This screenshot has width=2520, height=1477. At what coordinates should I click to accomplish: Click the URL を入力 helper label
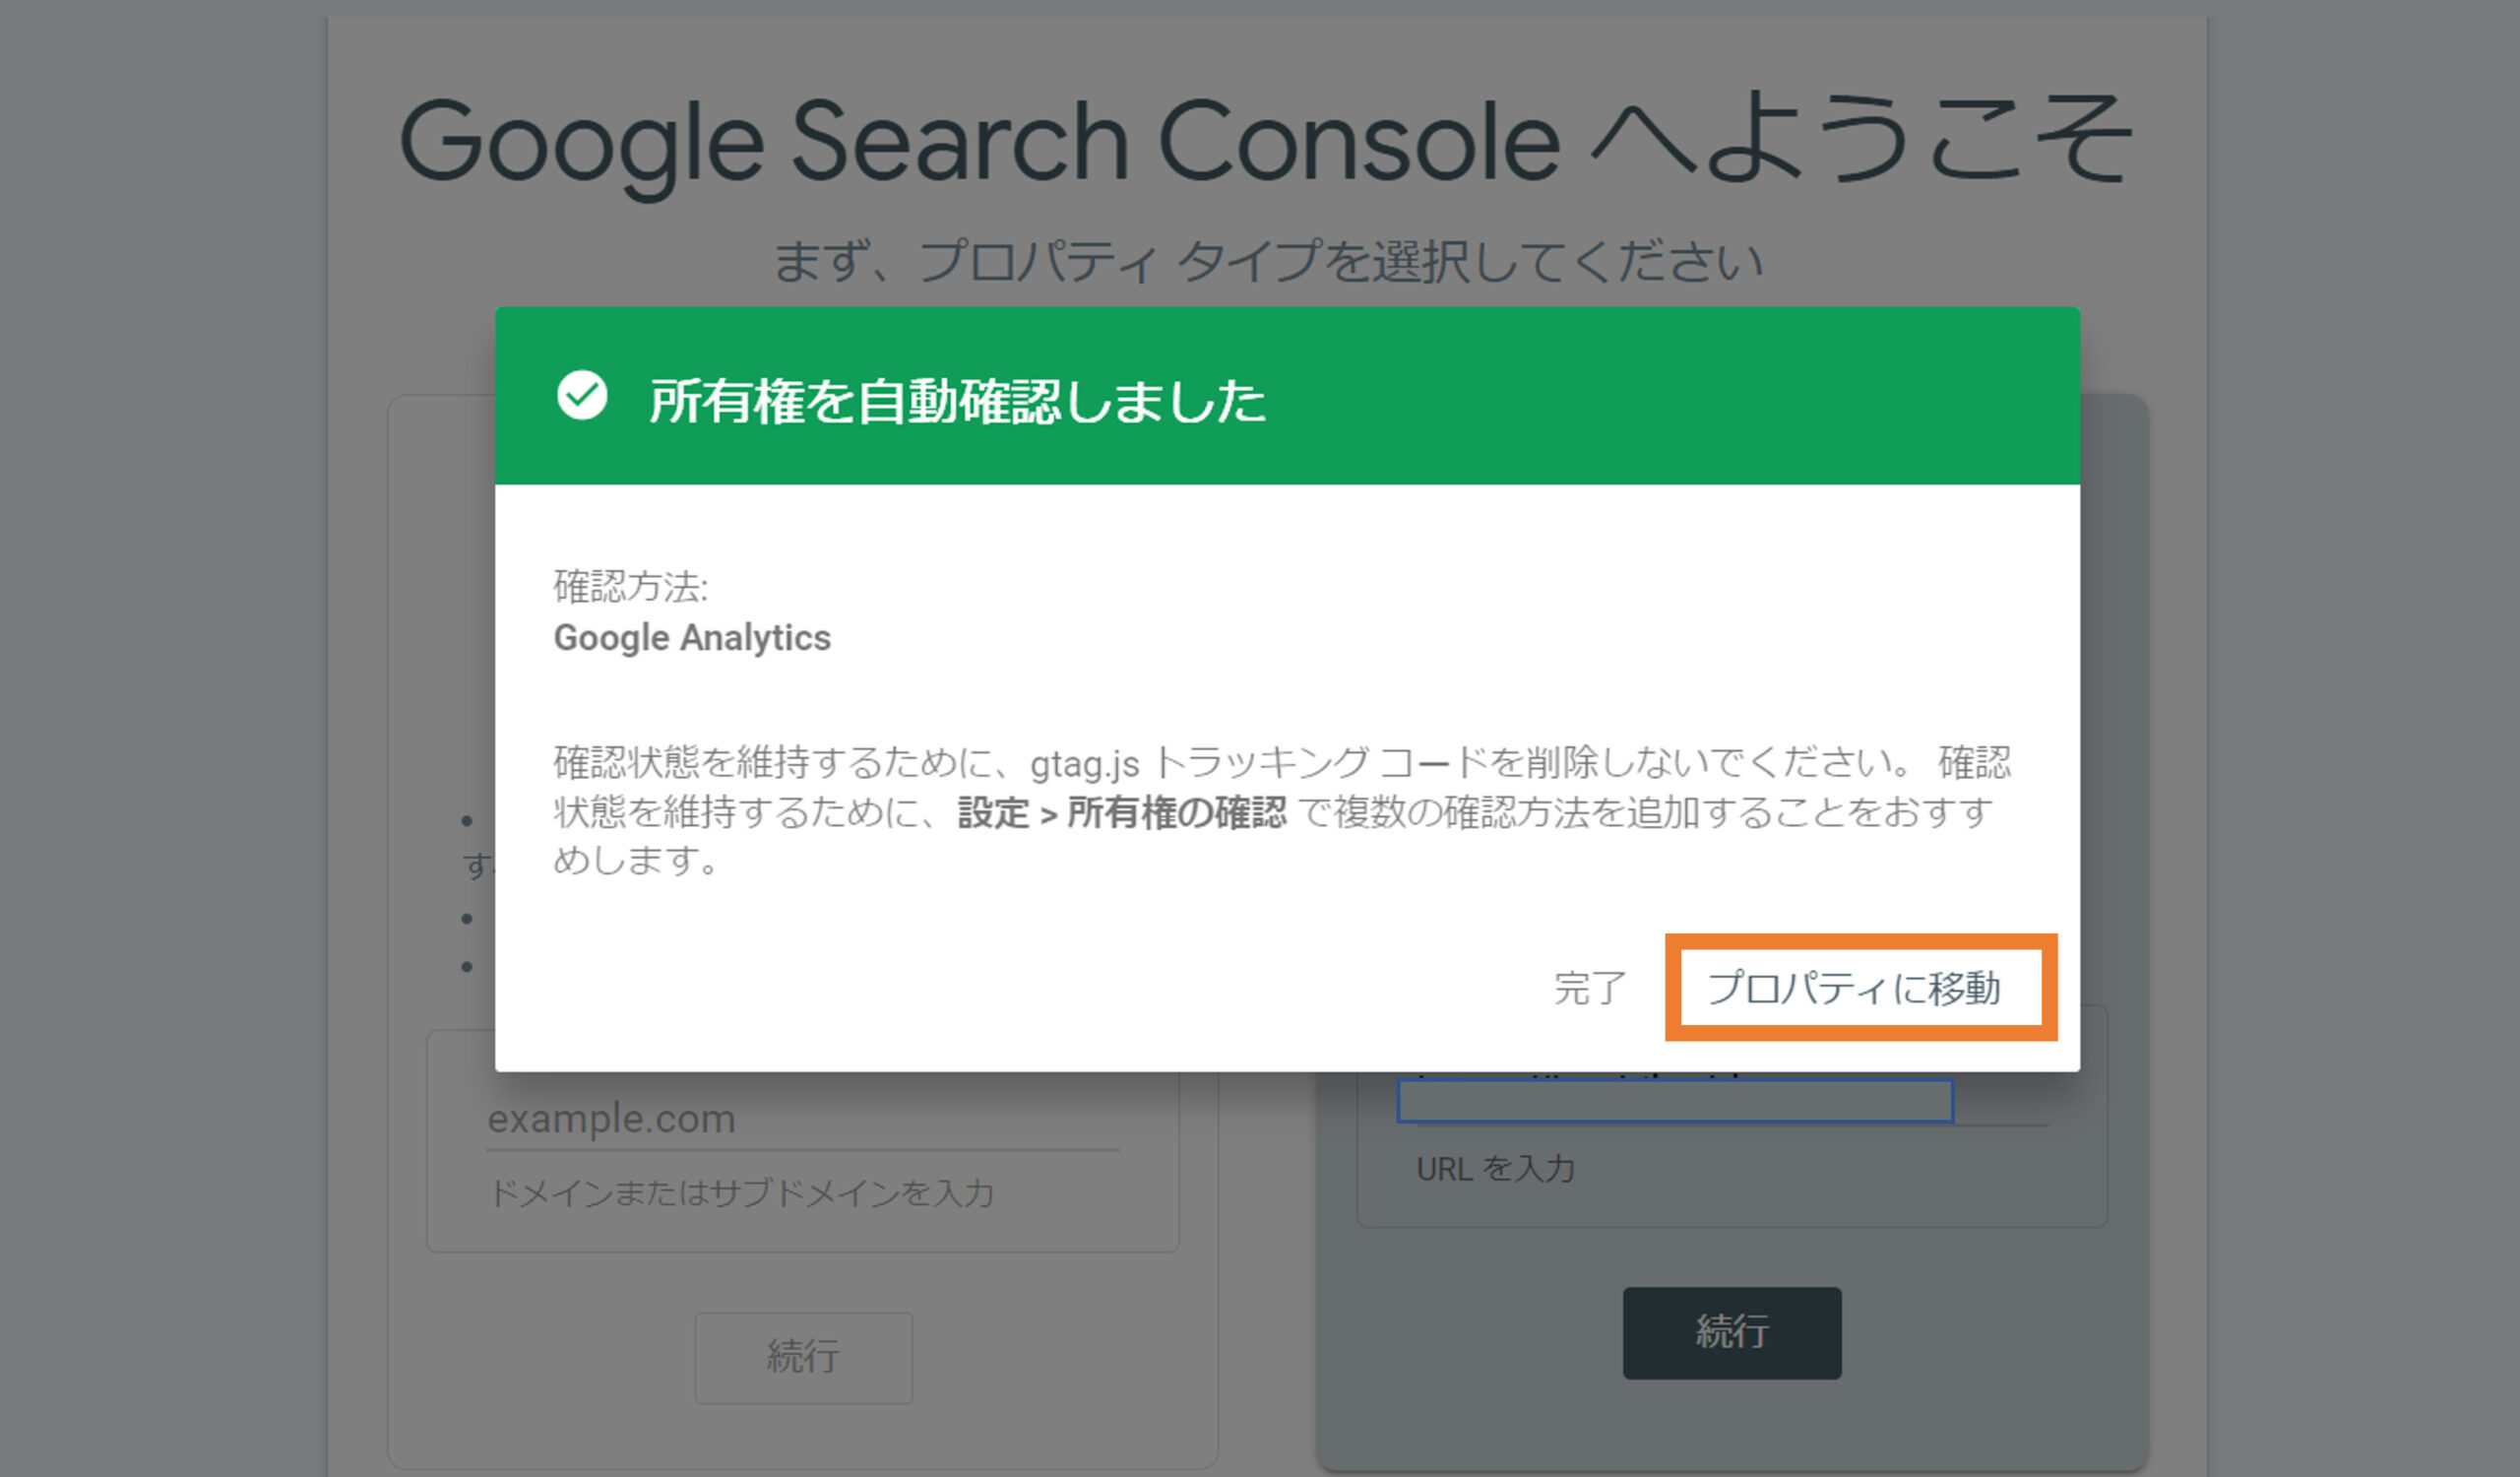[1495, 1169]
